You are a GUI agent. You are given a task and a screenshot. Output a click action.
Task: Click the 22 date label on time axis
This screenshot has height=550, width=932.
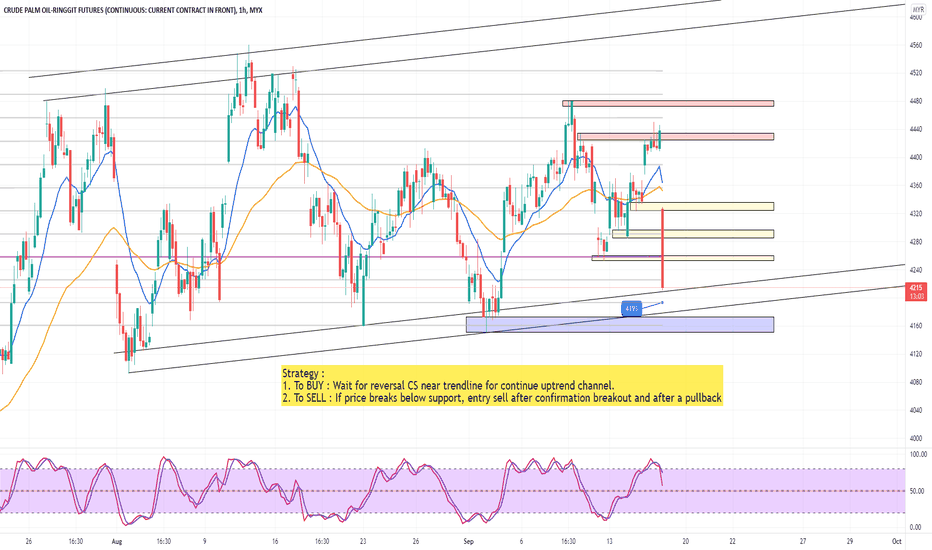coord(732,542)
